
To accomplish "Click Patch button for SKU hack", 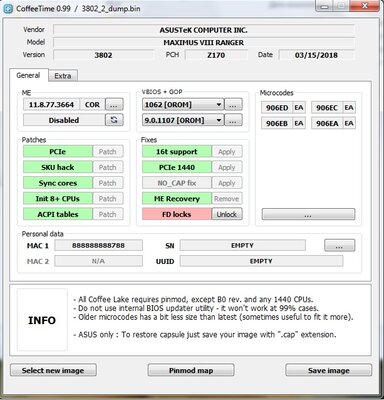I will [108, 167].
